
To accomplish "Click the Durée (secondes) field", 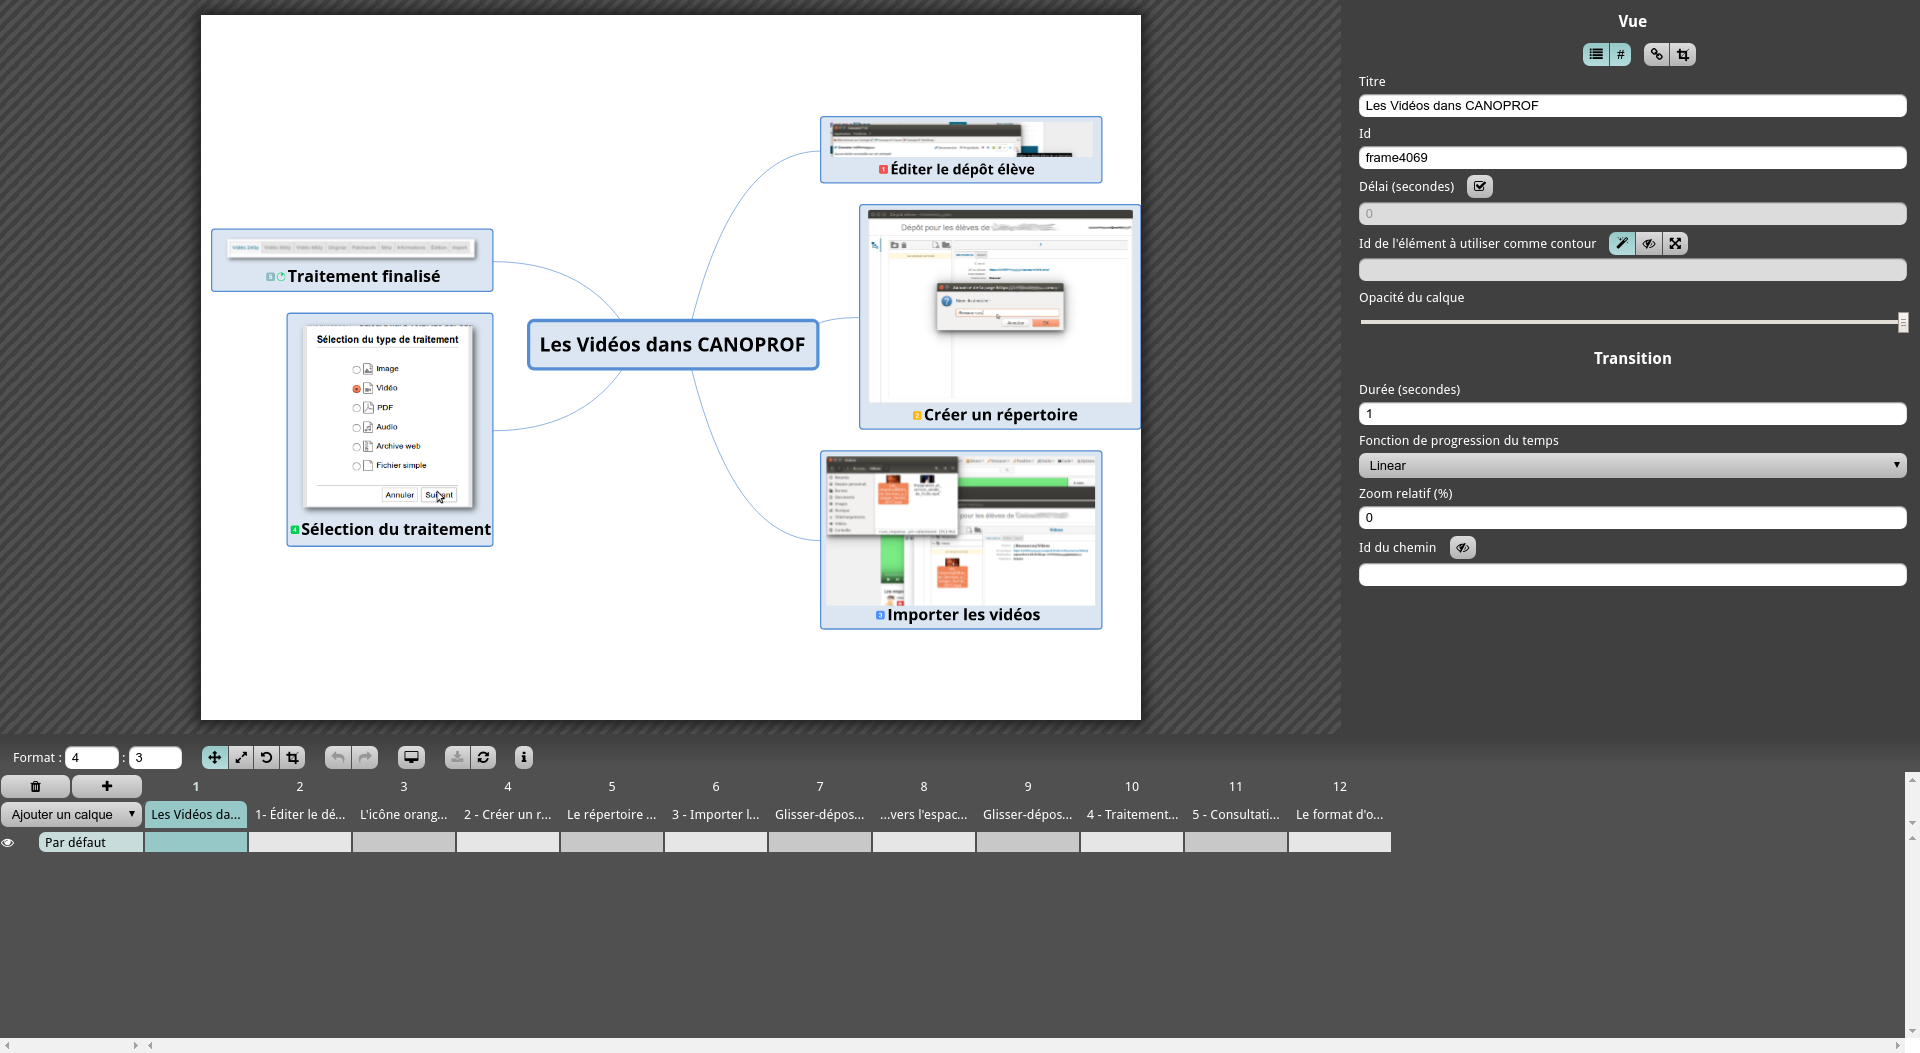I will coord(1632,413).
